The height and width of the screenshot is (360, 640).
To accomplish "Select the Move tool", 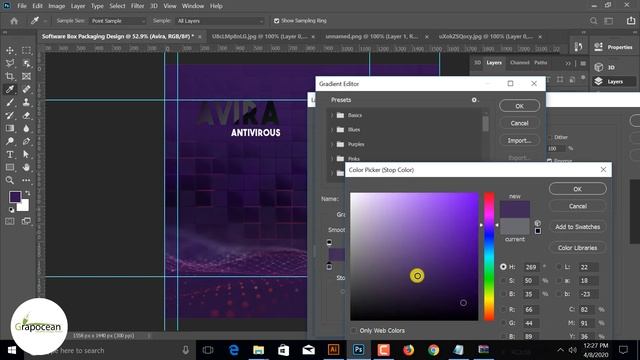I will tap(10, 50).
